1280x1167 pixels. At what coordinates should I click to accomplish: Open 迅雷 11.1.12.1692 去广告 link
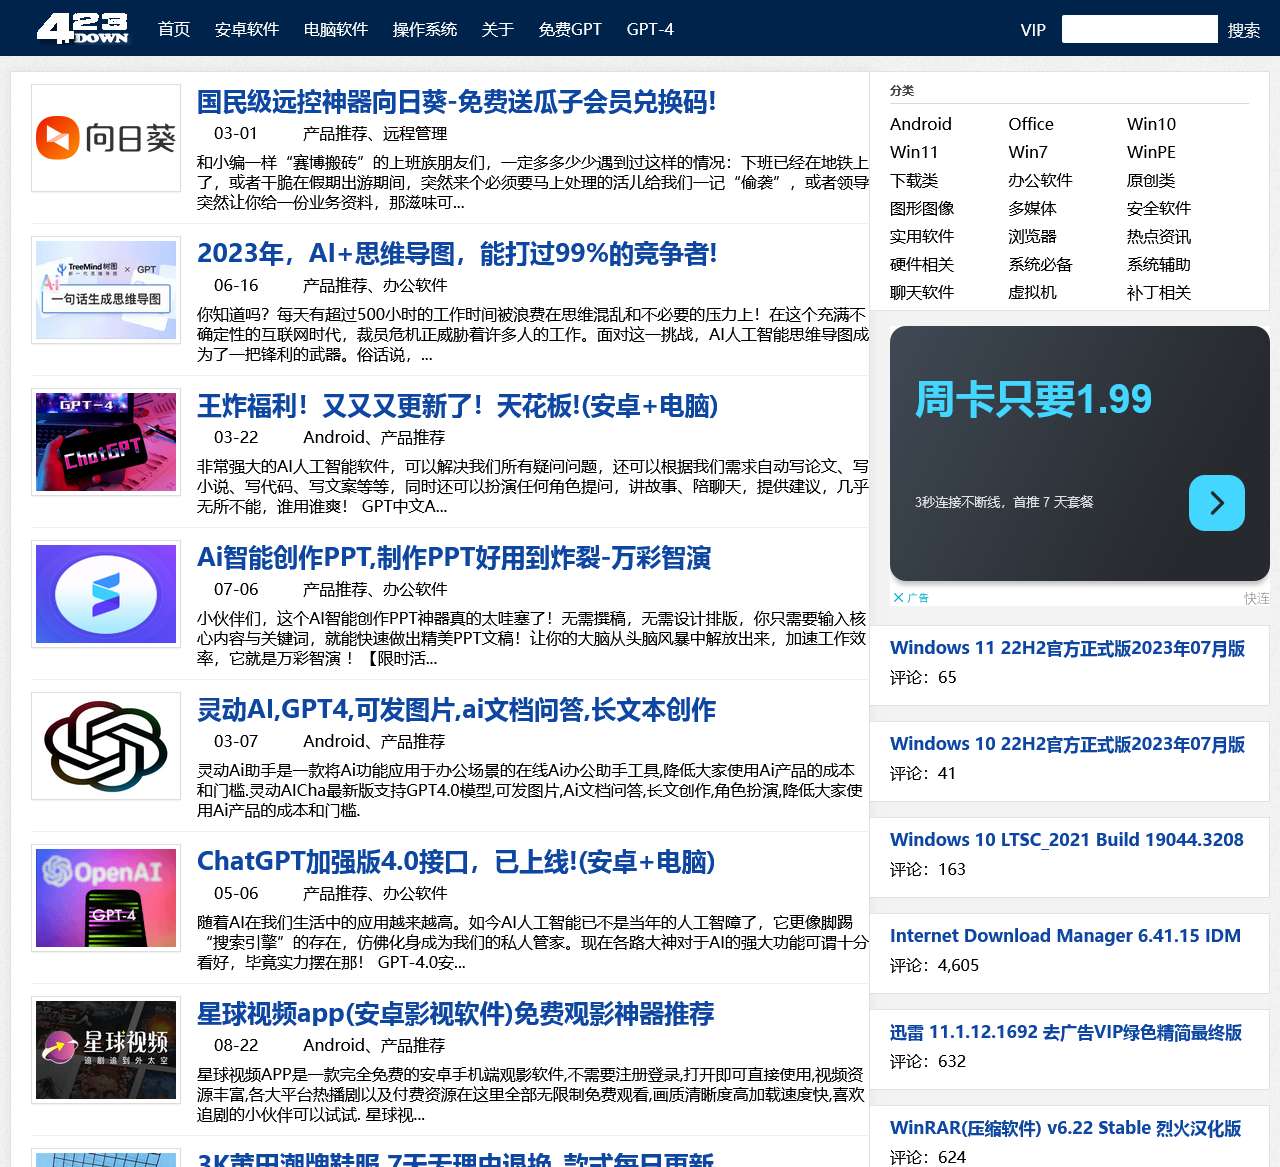[1066, 1032]
